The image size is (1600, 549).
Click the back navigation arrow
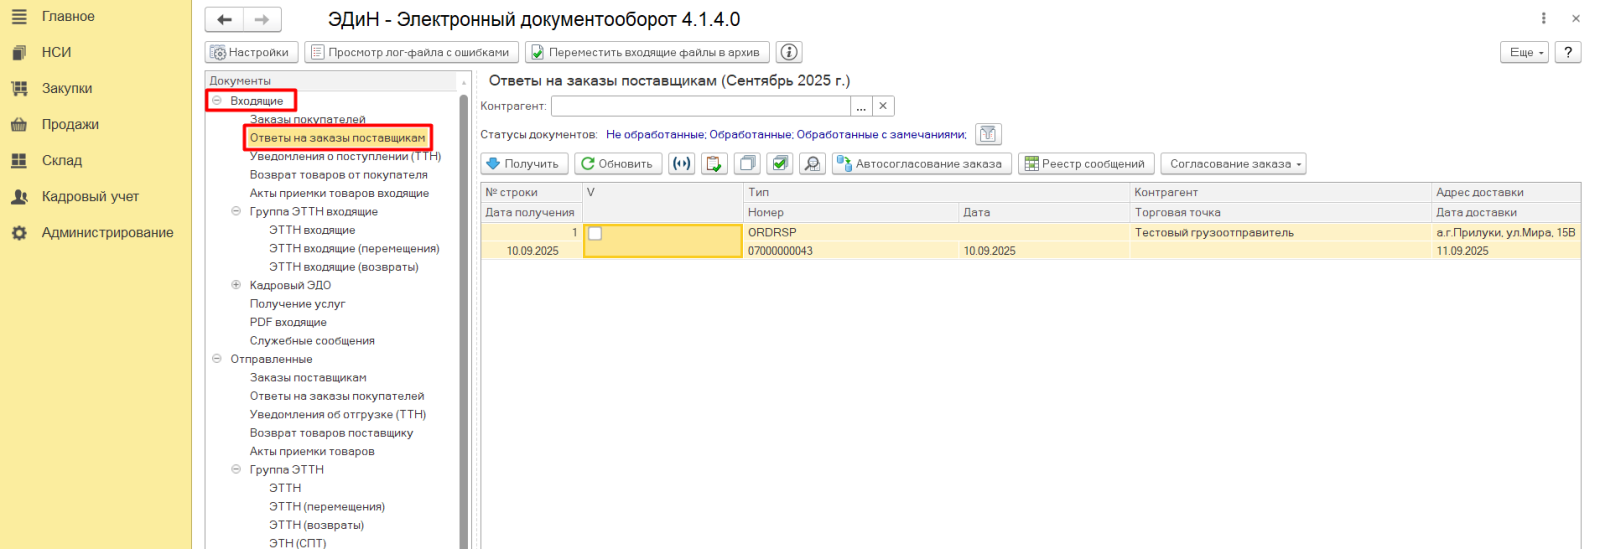(224, 20)
